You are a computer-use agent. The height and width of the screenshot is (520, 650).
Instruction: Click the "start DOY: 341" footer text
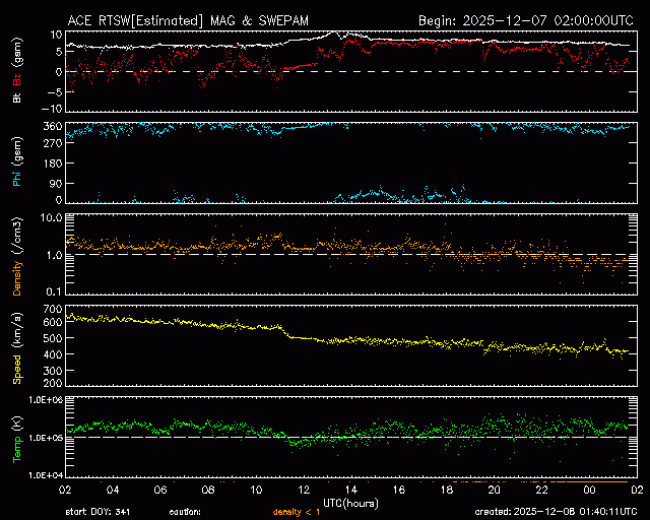tap(98, 512)
